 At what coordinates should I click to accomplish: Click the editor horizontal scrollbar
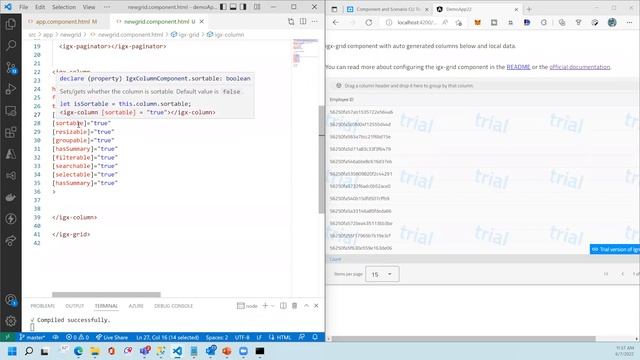click(106, 294)
